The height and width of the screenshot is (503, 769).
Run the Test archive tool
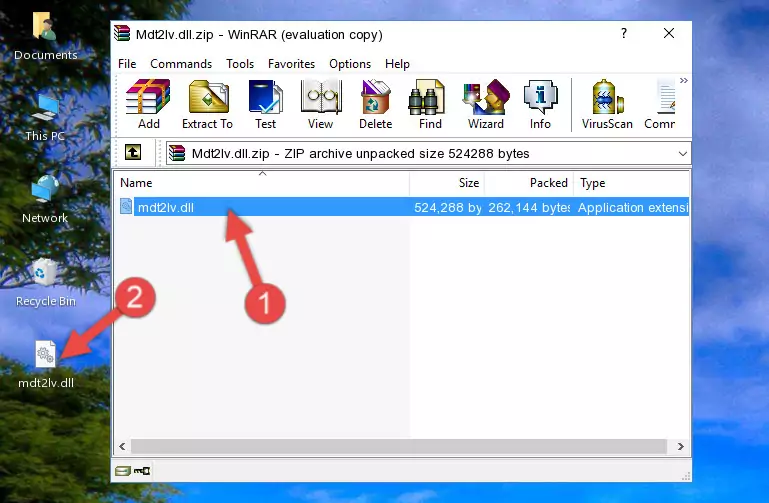(265, 105)
